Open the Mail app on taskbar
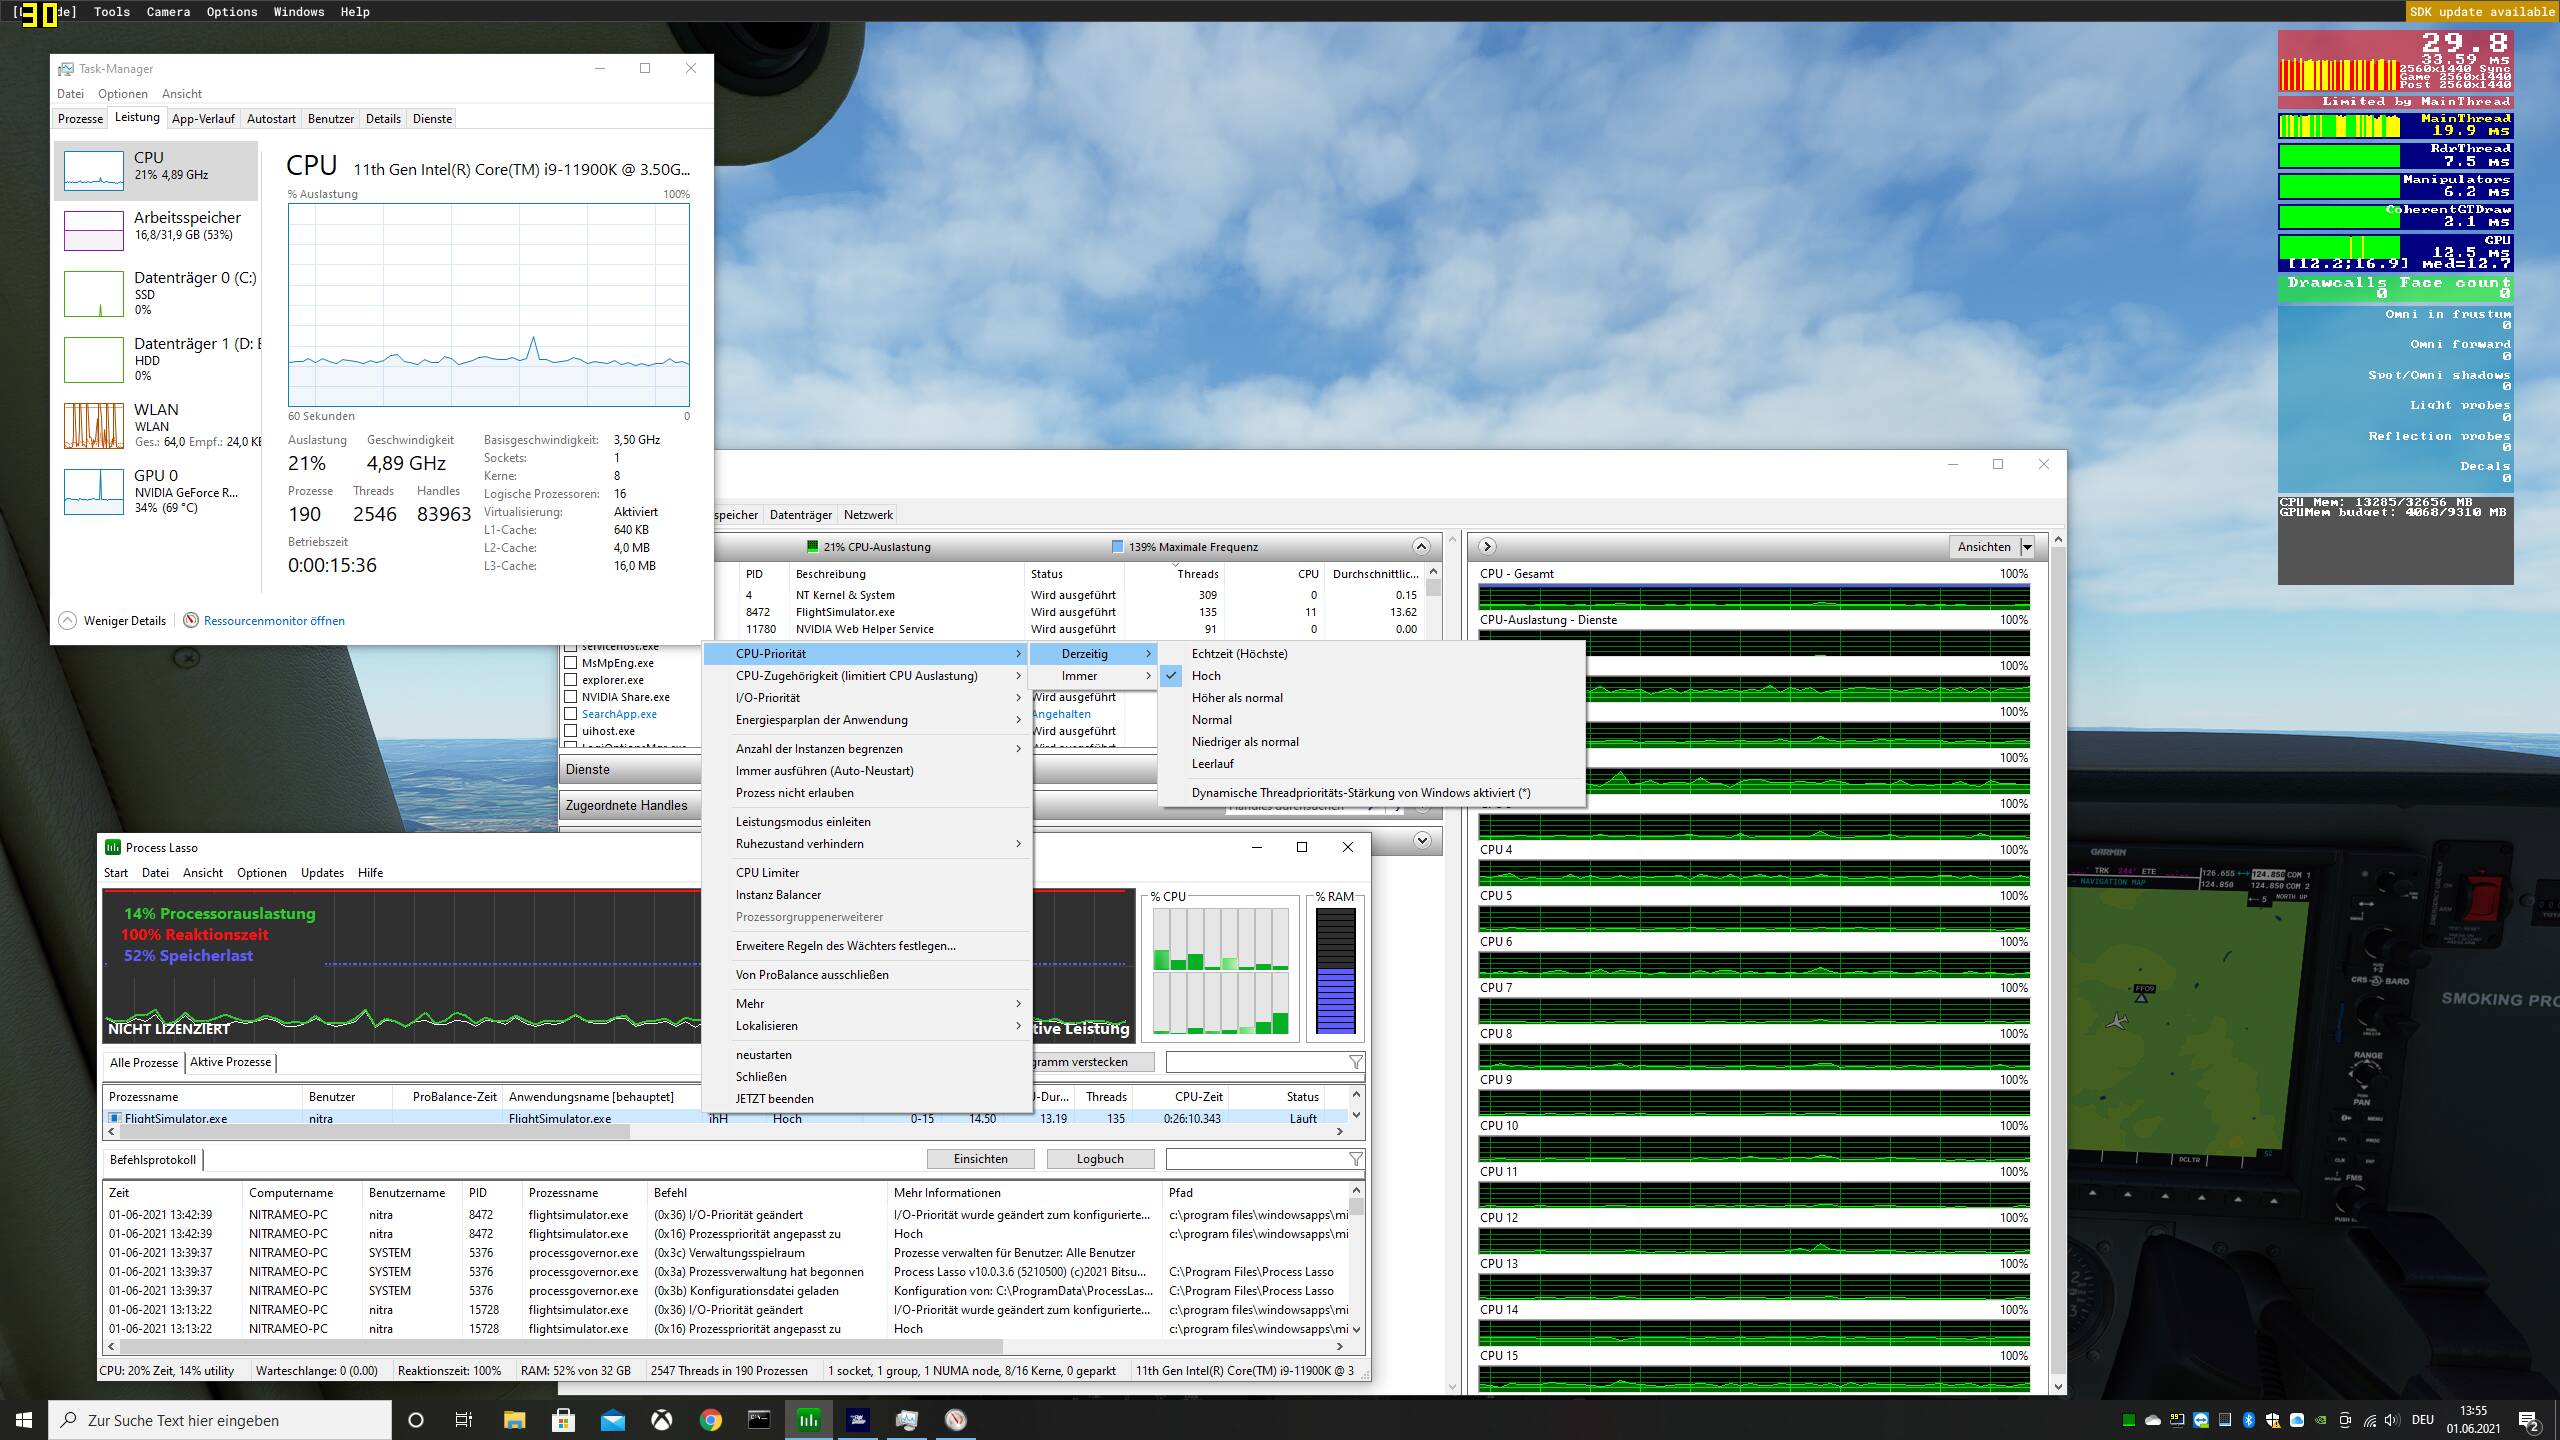This screenshot has height=1440, width=2560. tap(612, 1420)
